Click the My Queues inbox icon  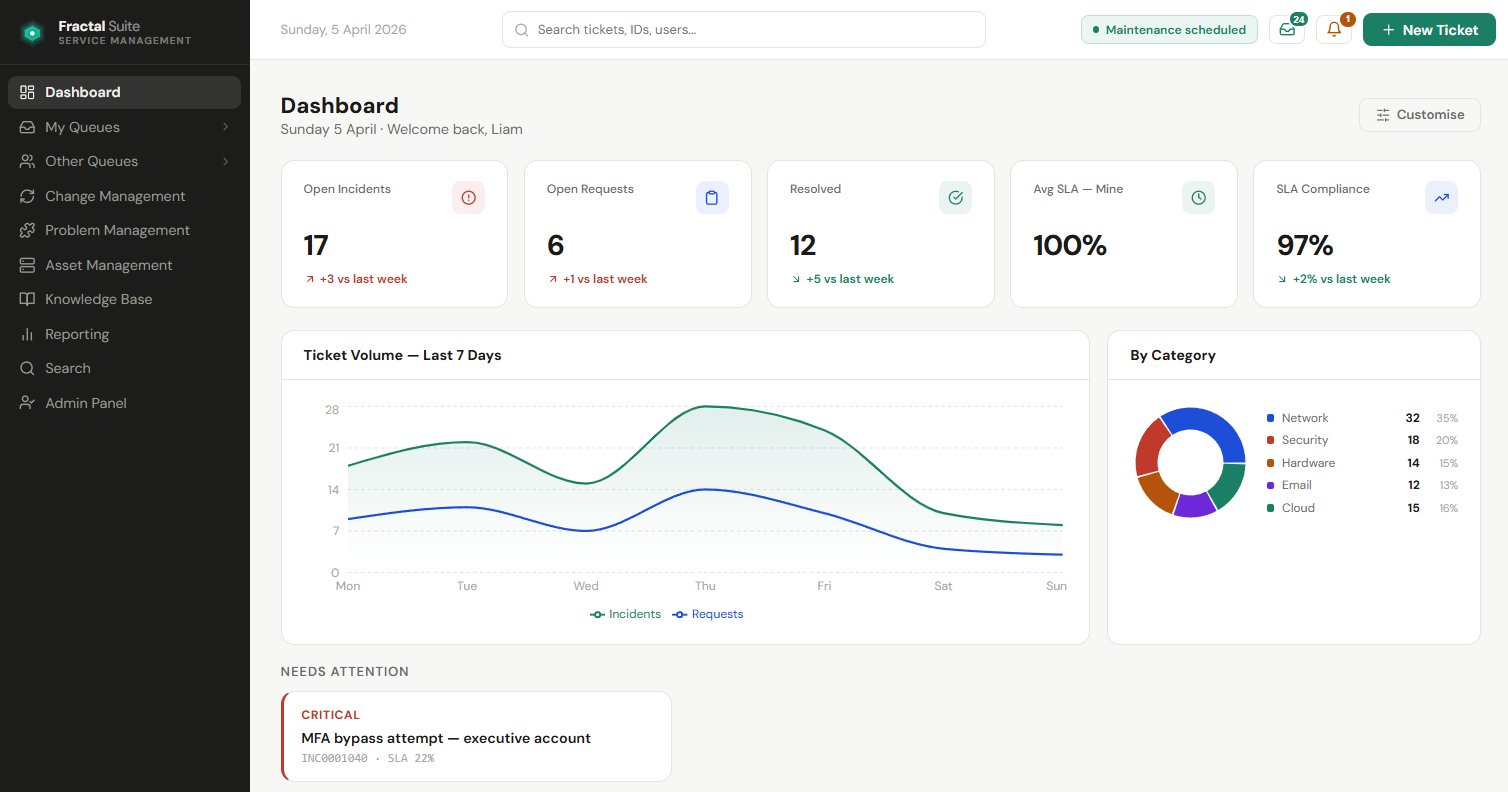[x=27, y=127]
